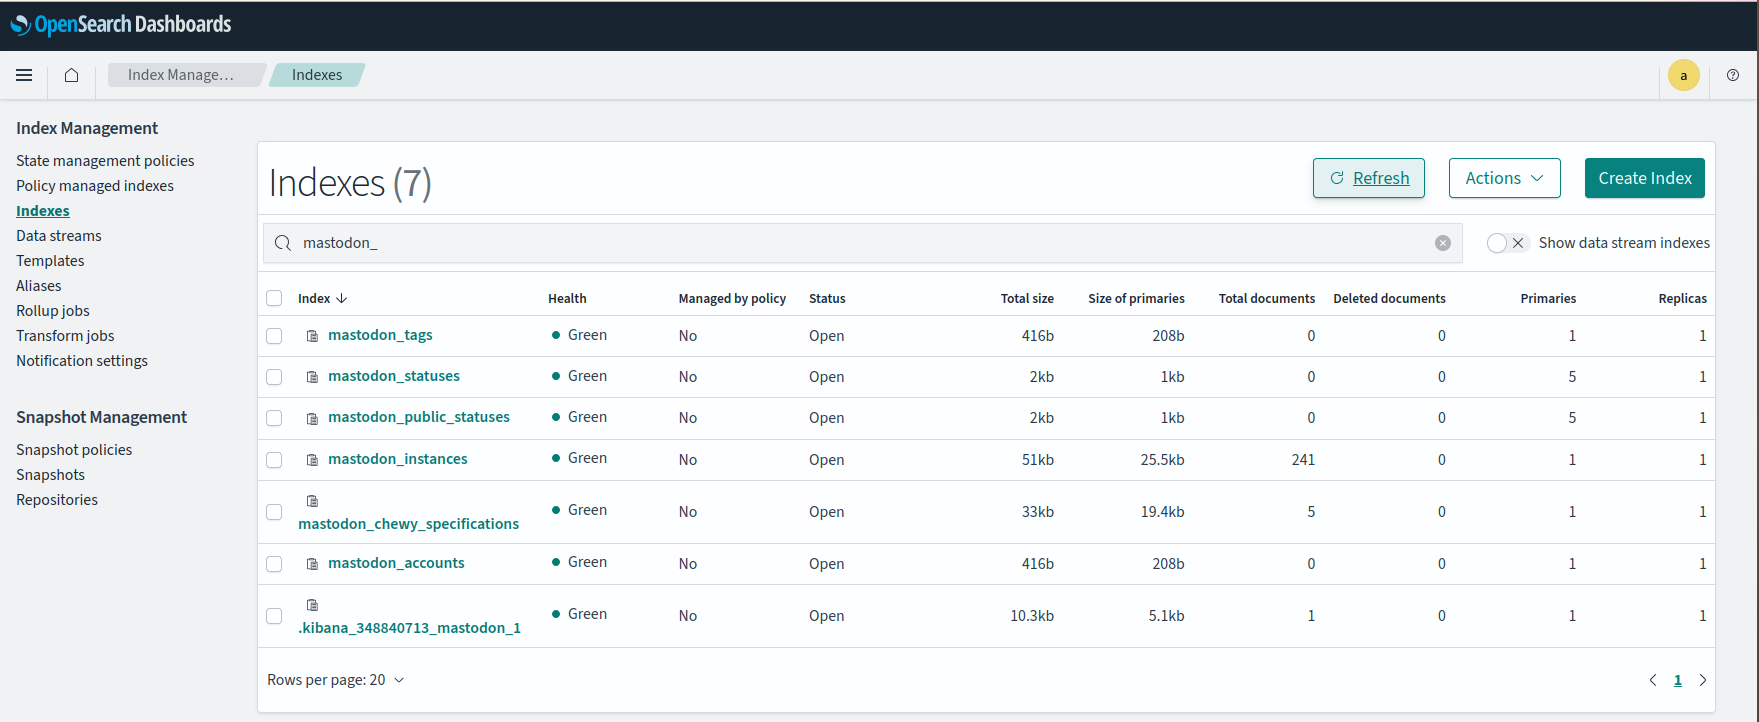Toggle Show data stream indexes switch

tap(1507, 243)
